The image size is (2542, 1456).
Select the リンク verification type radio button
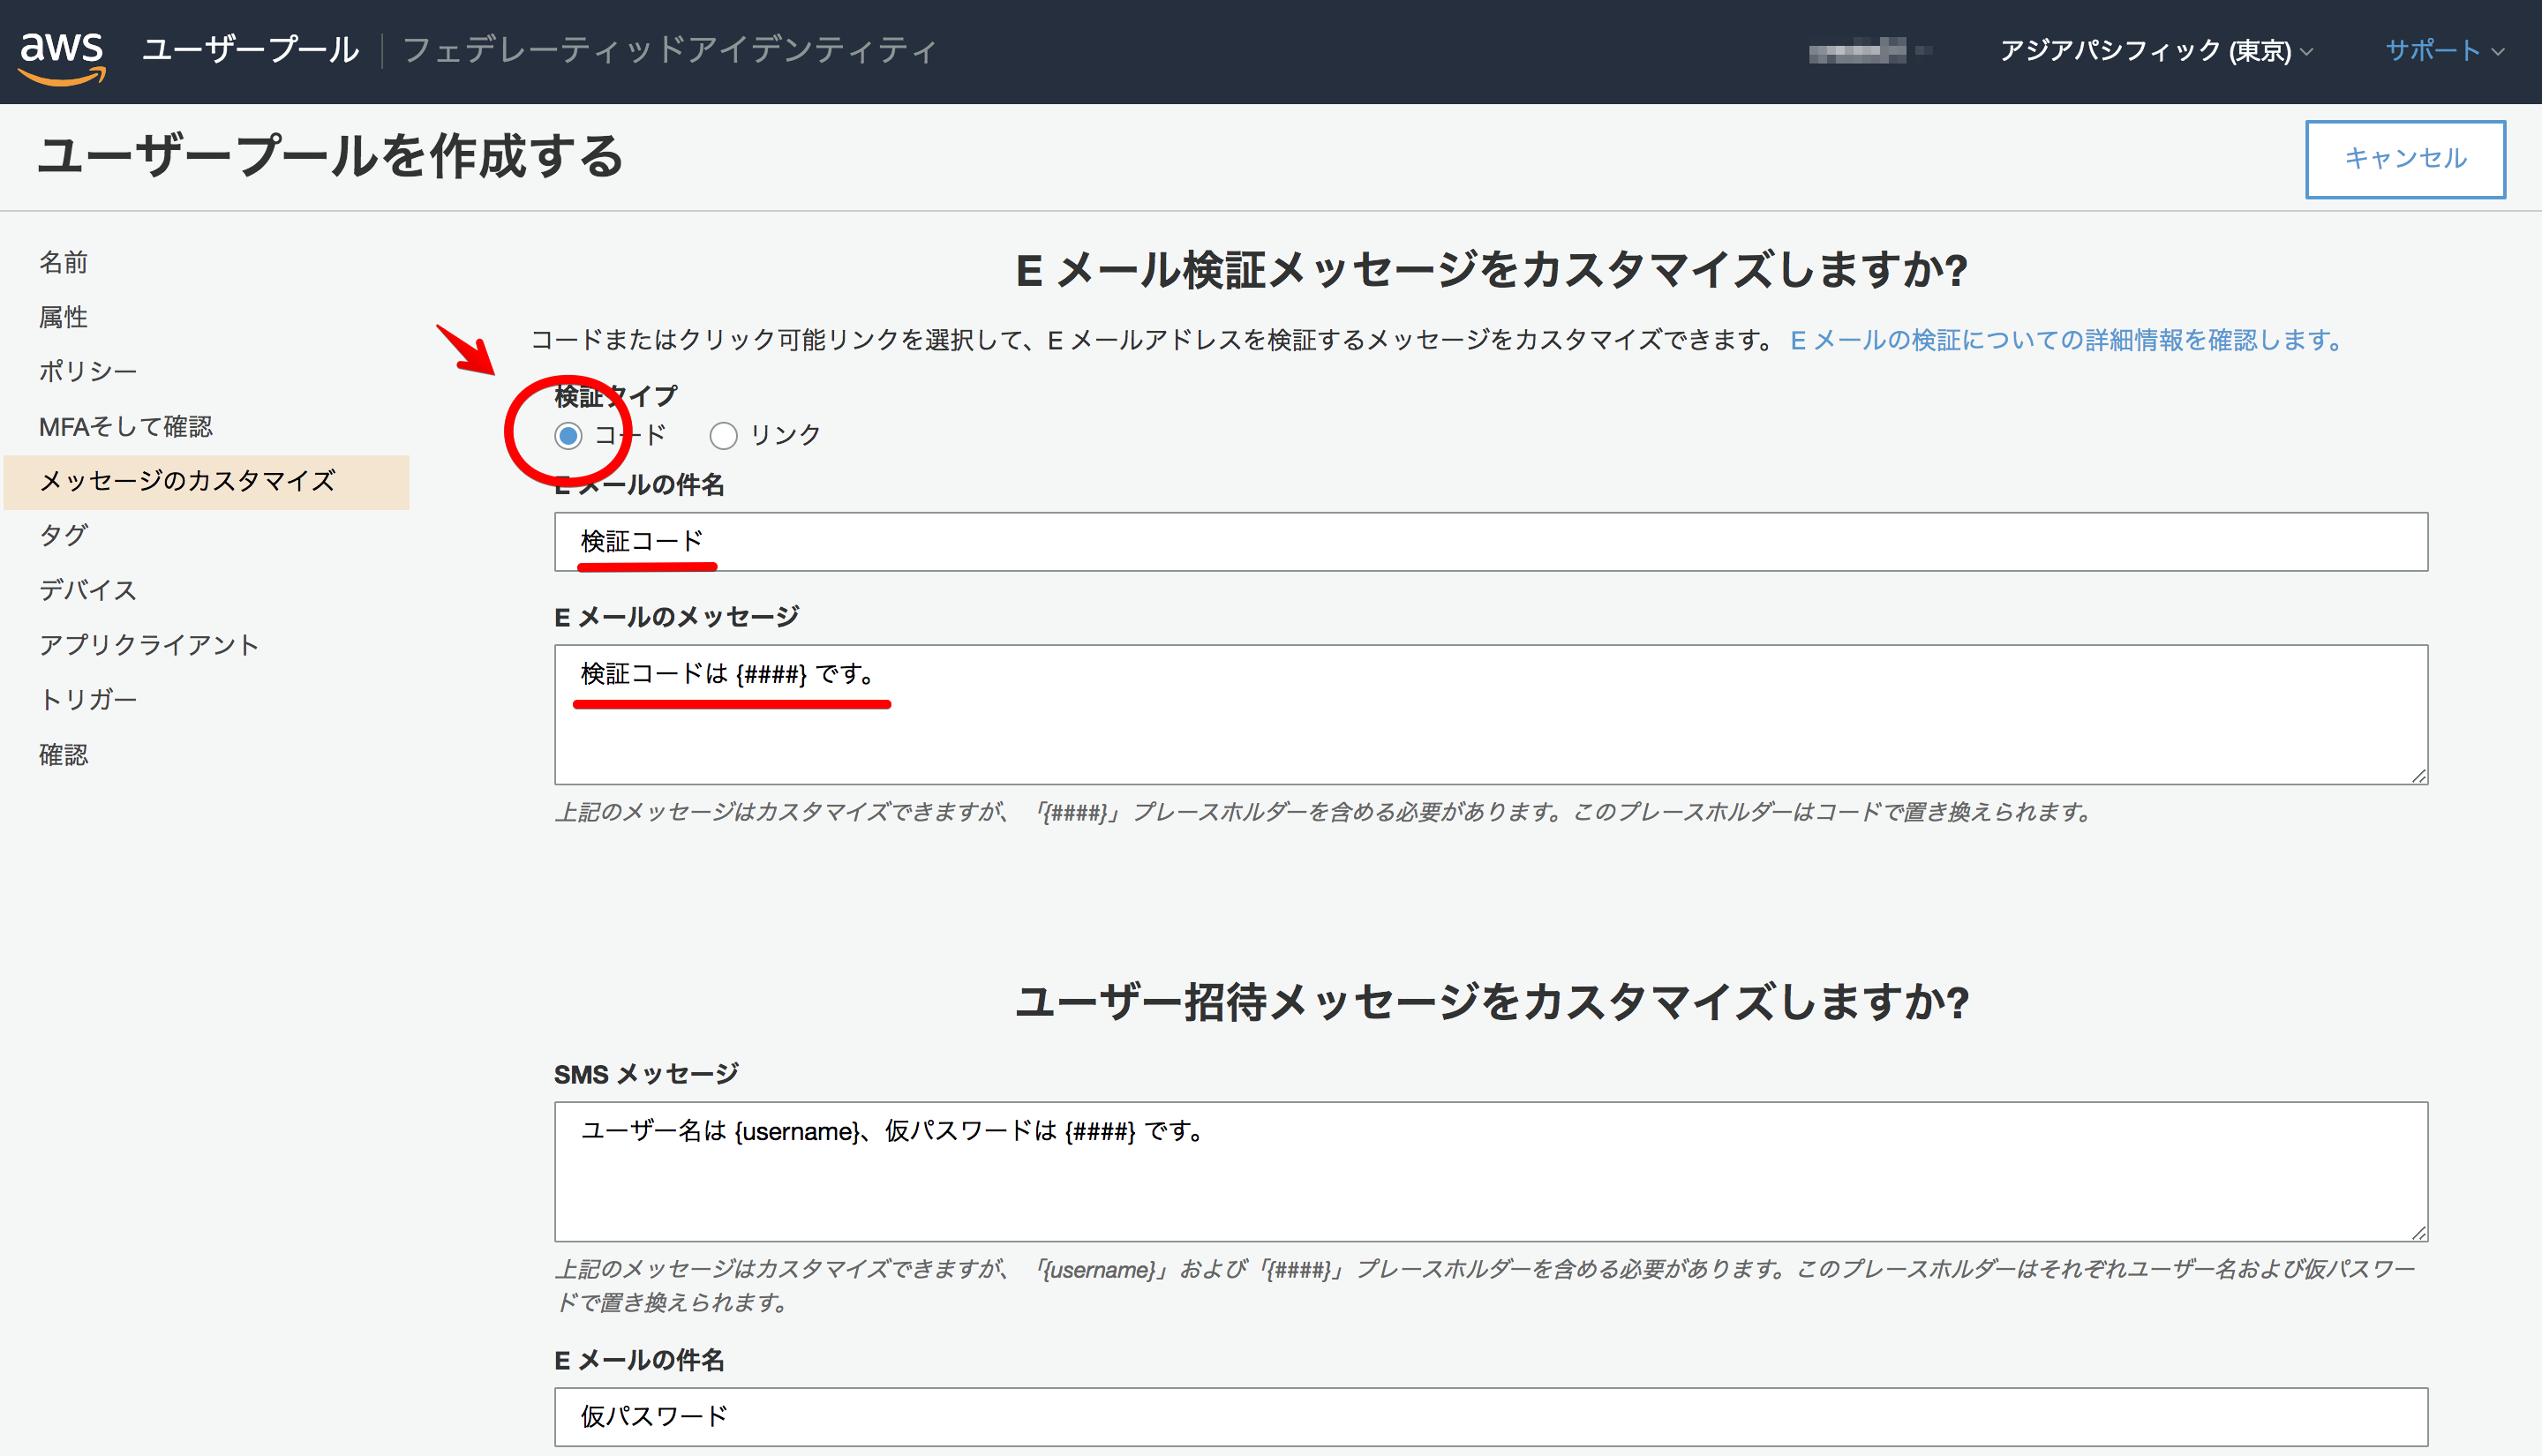click(x=723, y=436)
